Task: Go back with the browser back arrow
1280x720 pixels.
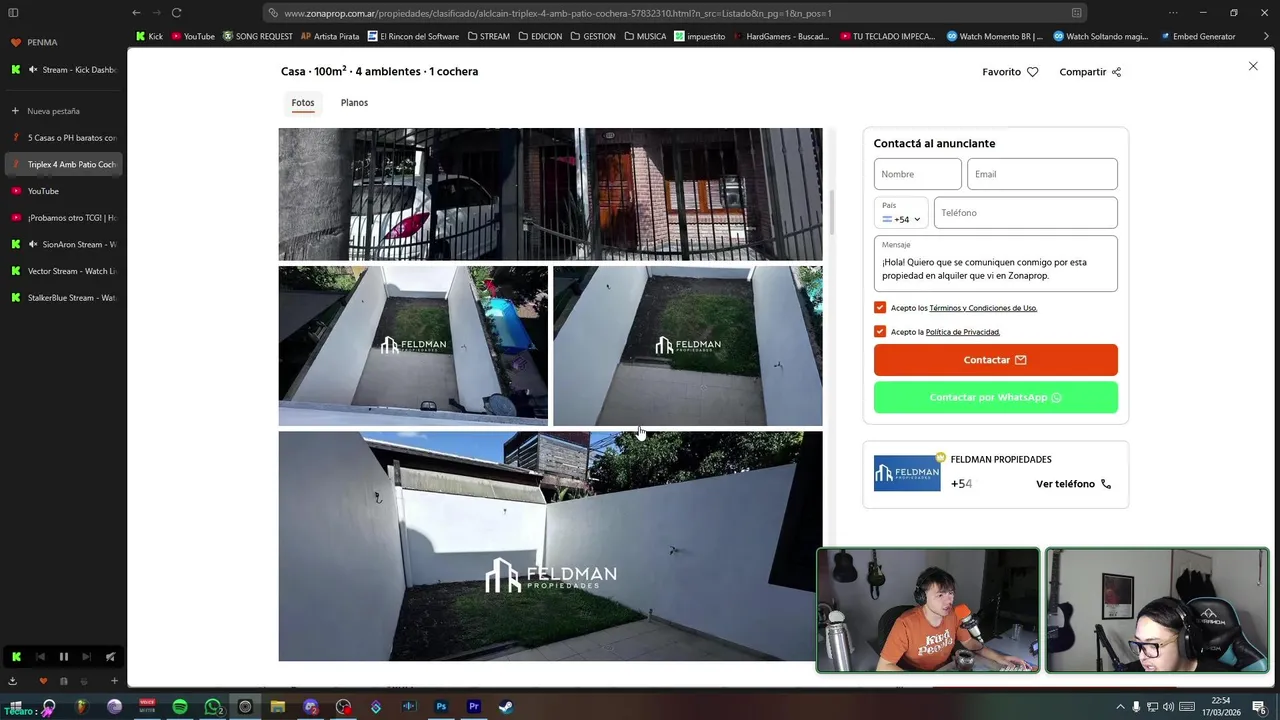Action: point(136,13)
